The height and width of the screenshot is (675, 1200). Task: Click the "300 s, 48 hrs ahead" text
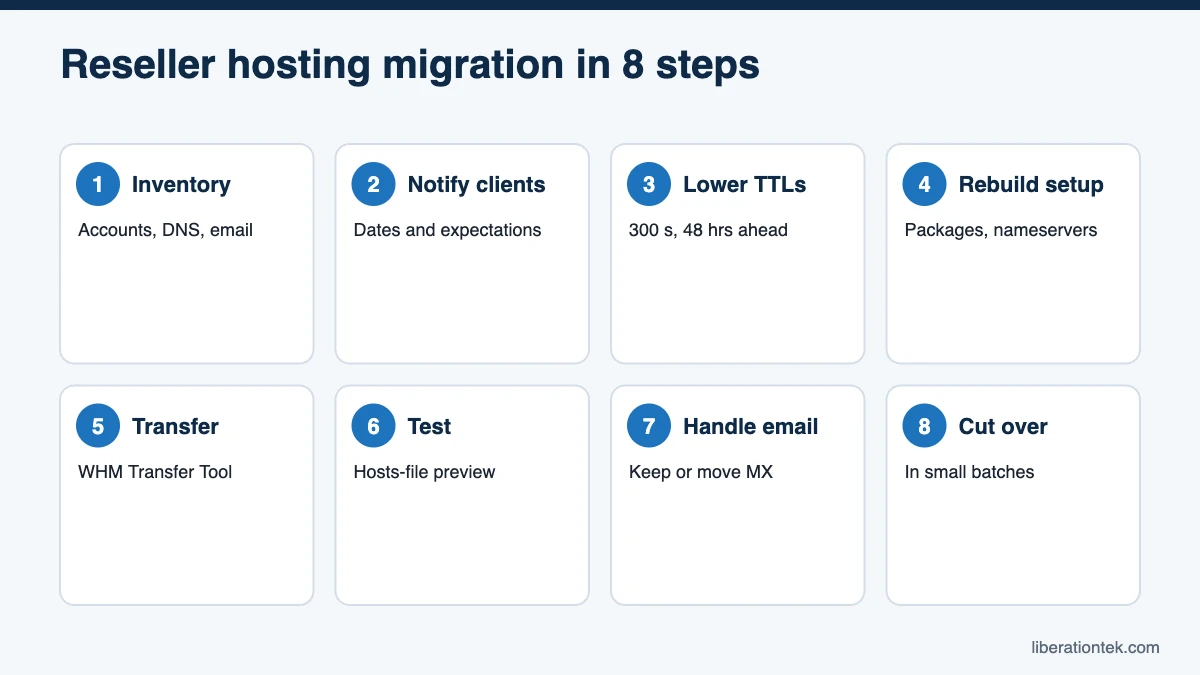point(708,230)
